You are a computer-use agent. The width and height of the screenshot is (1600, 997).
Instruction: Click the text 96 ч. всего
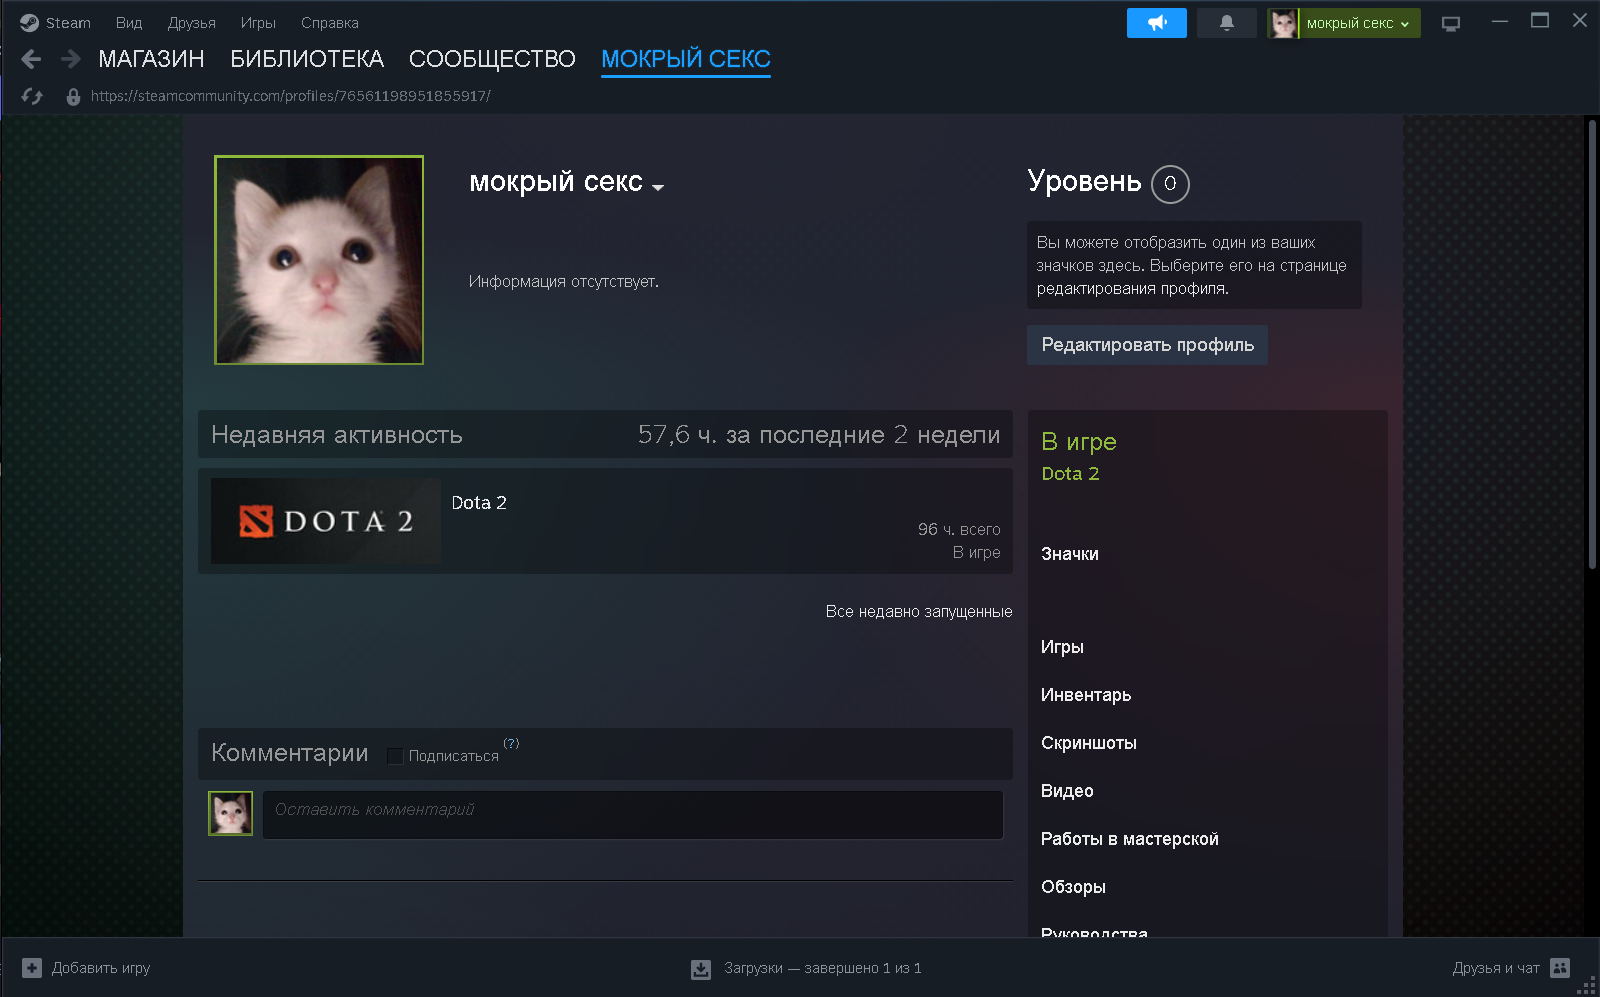pyautogui.click(x=959, y=530)
